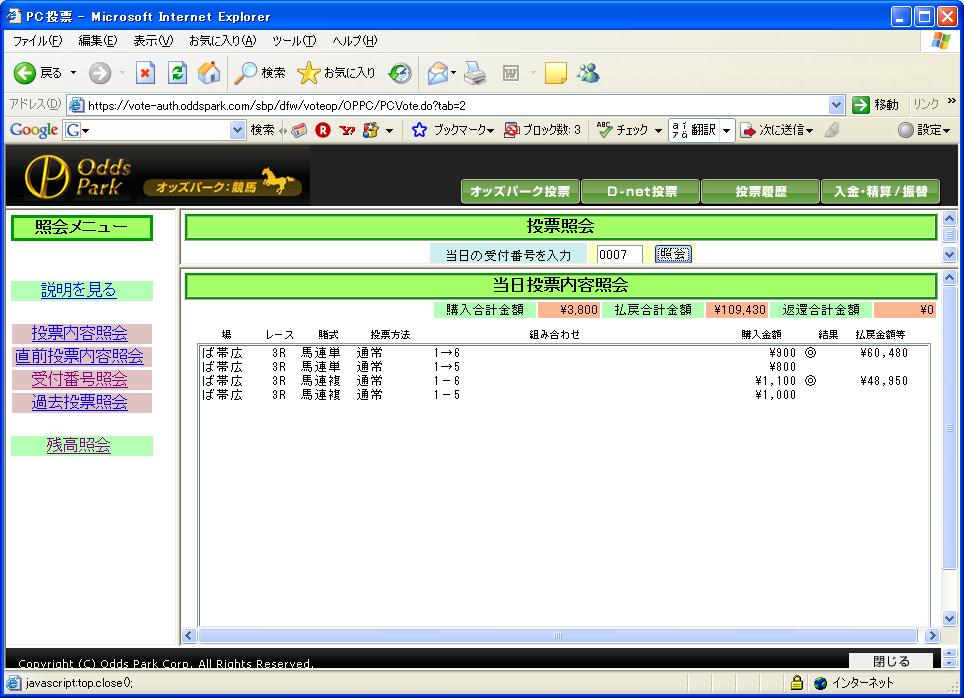Click the Messenger people icon
This screenshot has height=698, width=964.
[588, 73]
